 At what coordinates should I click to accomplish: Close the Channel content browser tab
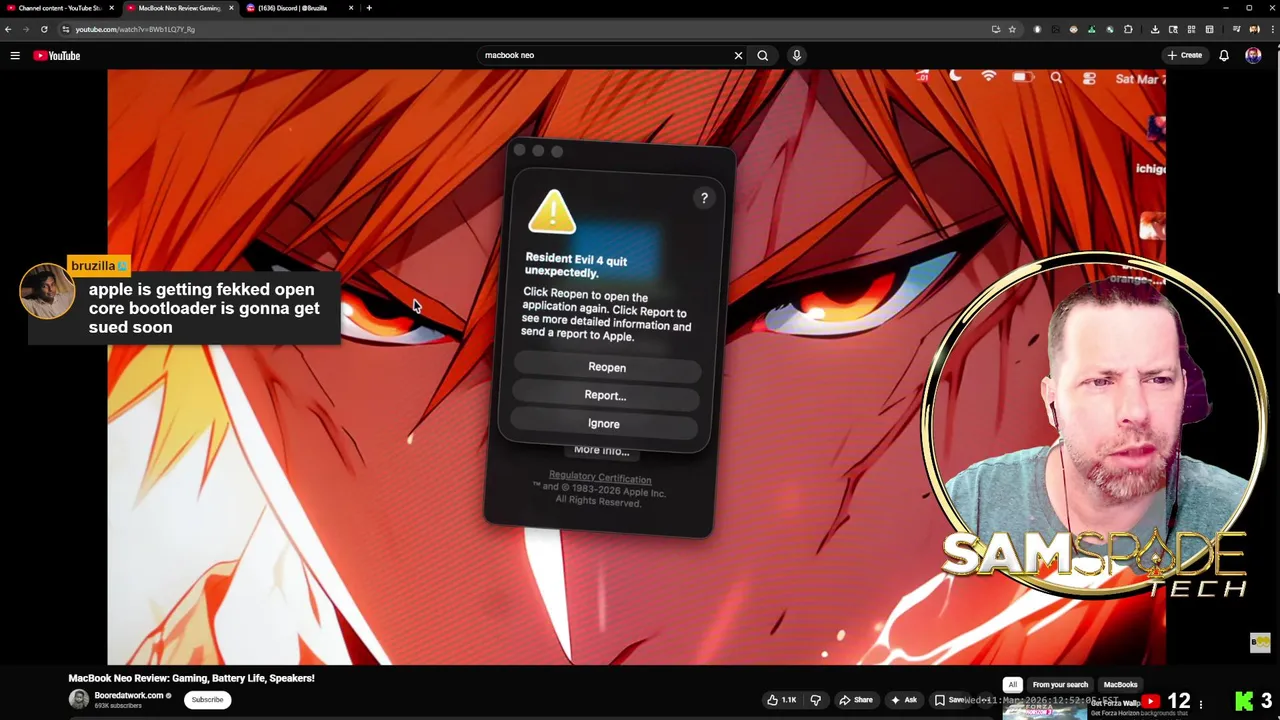111,8
